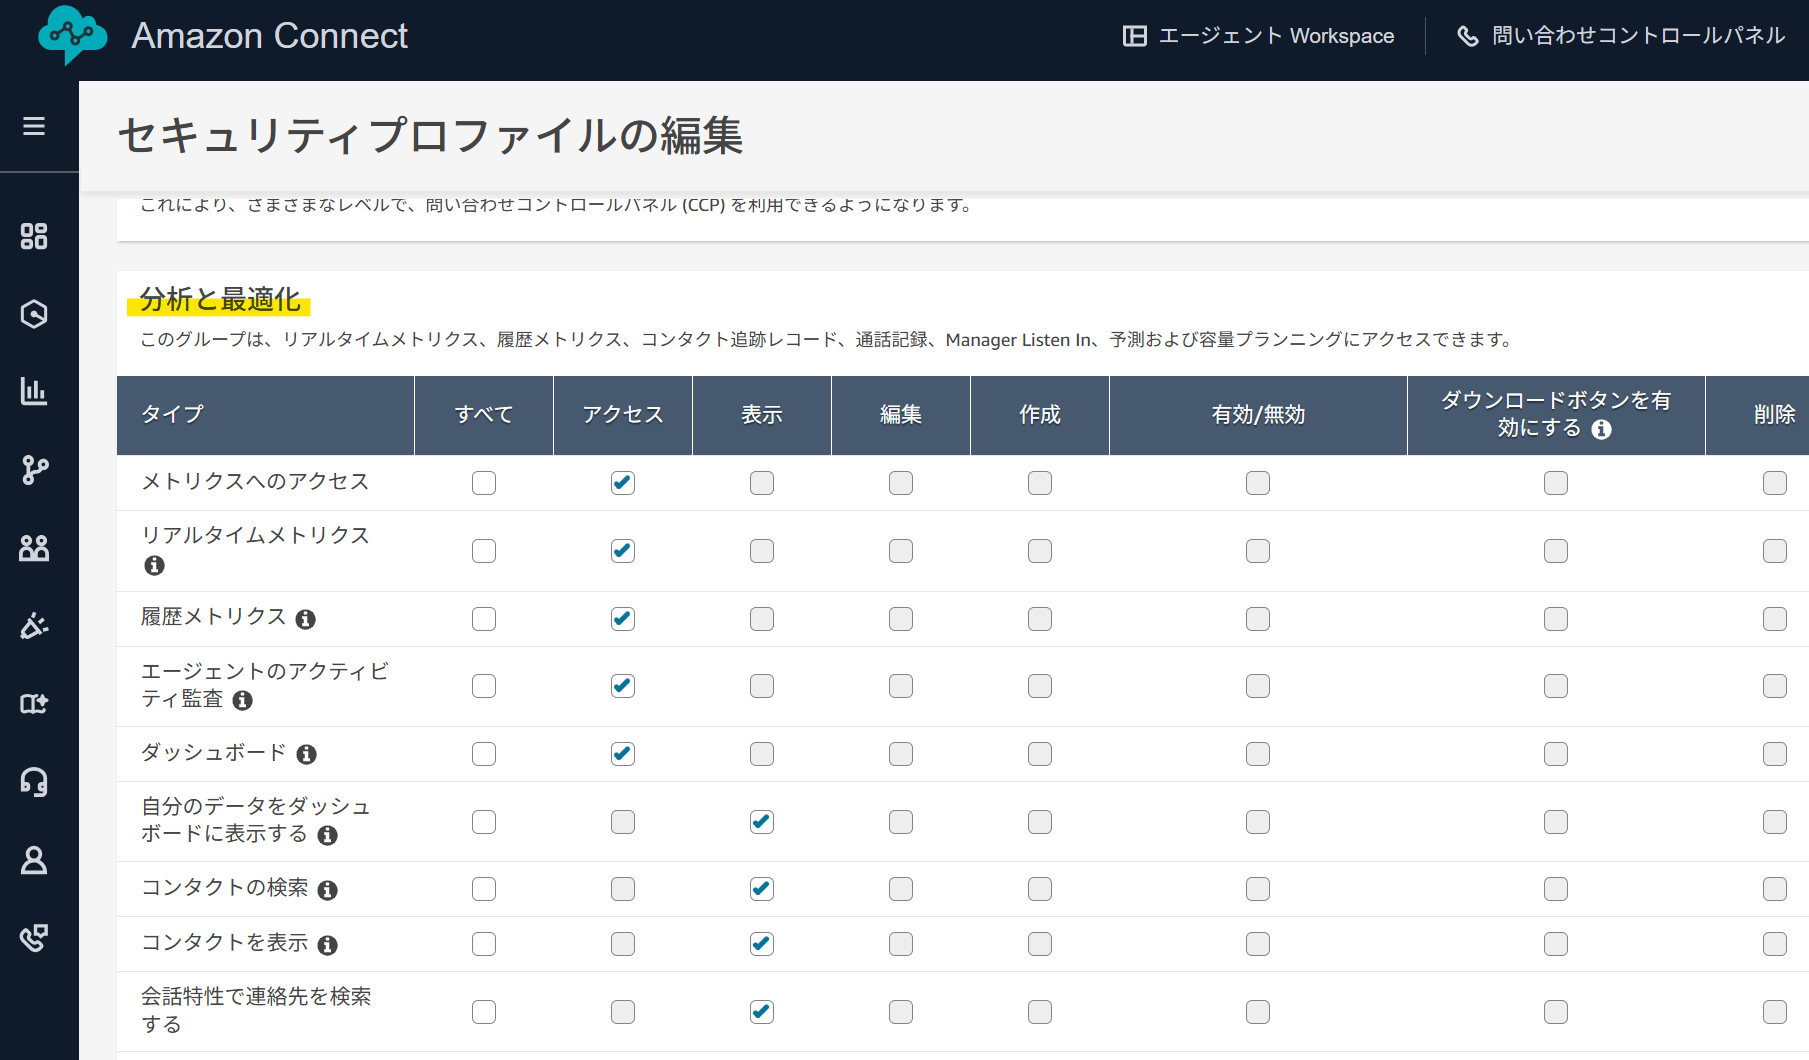Click the phone channels icon in sidebar

(34, 938)
